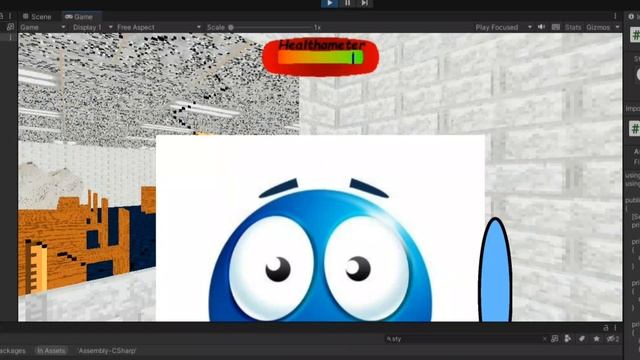Image resolution: width=640 pixels, height=360 pixels.
Task: Click the open-in-Search-window icon beside the search field
Action: point(554,339)
